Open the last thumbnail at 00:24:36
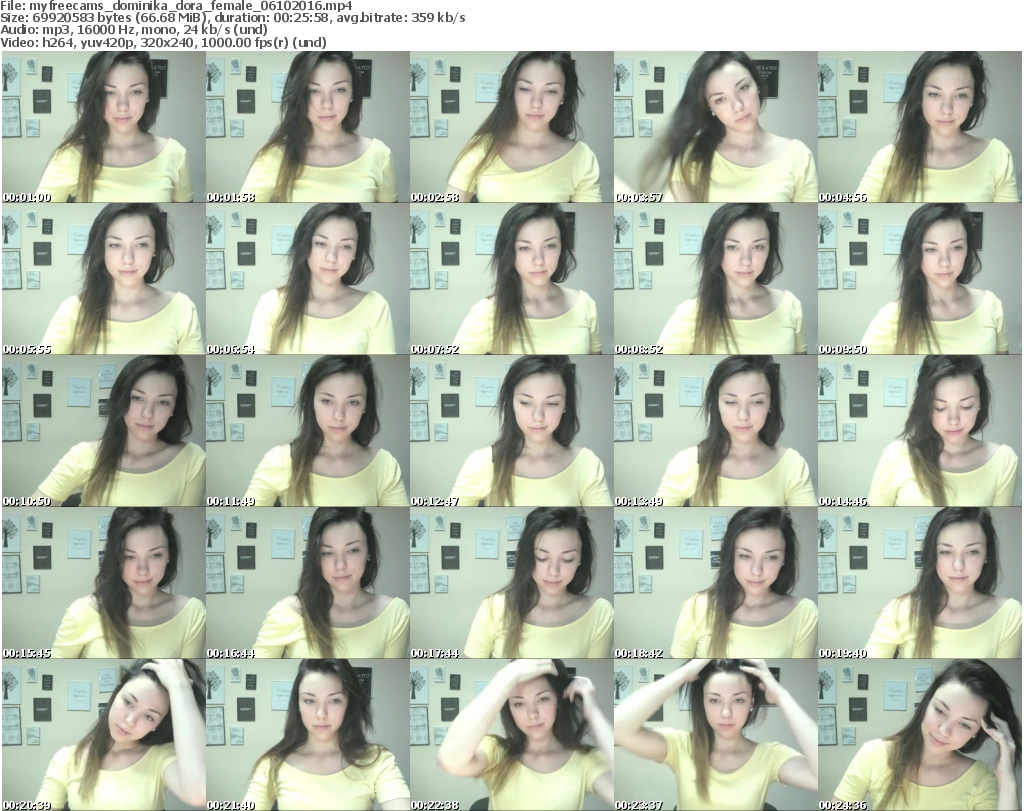Screen dimensions: 1024x811 coord(919,735)
